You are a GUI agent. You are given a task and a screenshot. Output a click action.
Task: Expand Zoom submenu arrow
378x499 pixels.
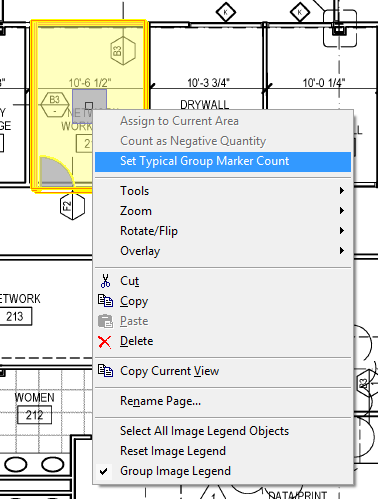click(x=342, y=211)
